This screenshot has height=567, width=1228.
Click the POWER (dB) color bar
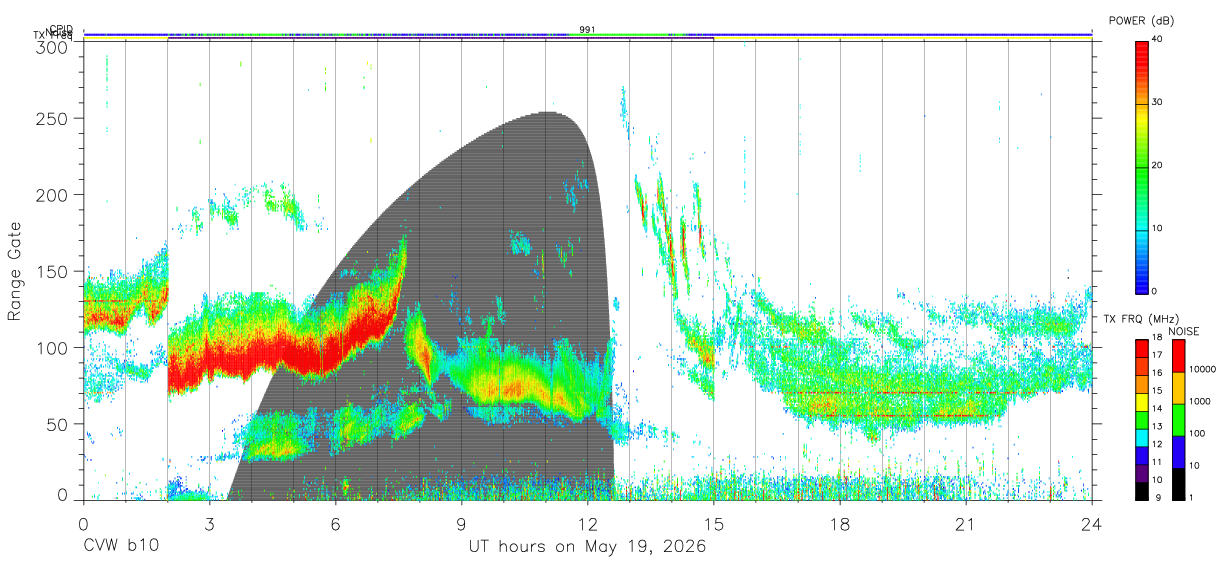[1141, 166]
